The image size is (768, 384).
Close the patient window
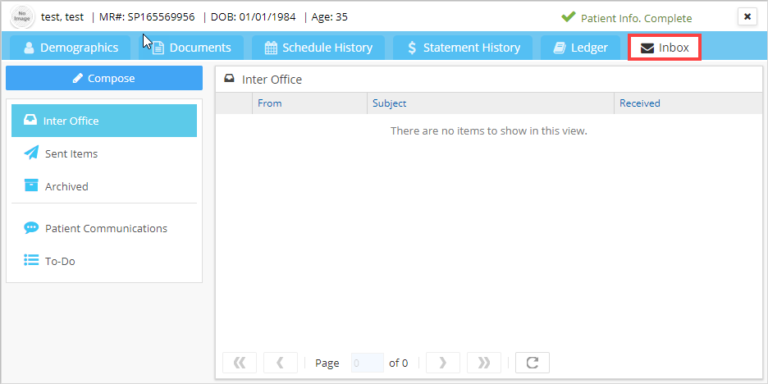tap(747, 17)
